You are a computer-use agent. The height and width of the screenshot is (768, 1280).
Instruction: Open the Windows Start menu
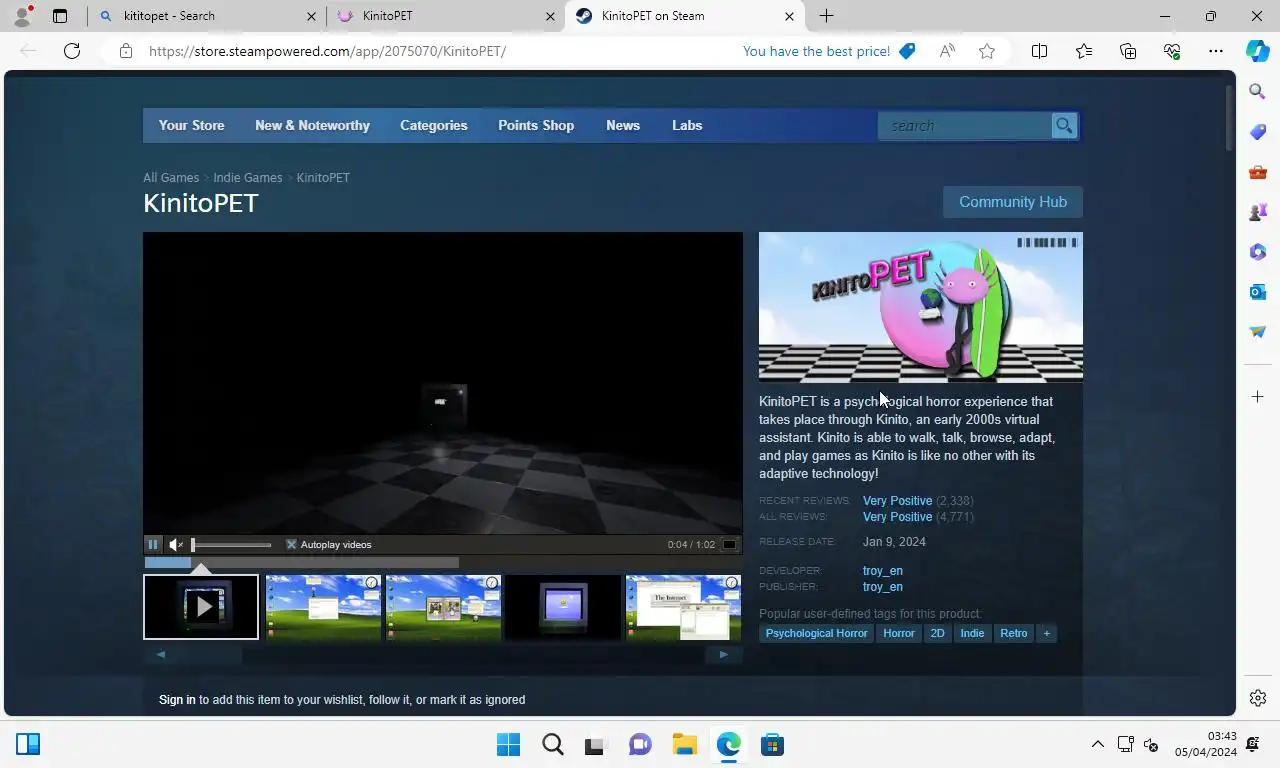tap(509, 745)
